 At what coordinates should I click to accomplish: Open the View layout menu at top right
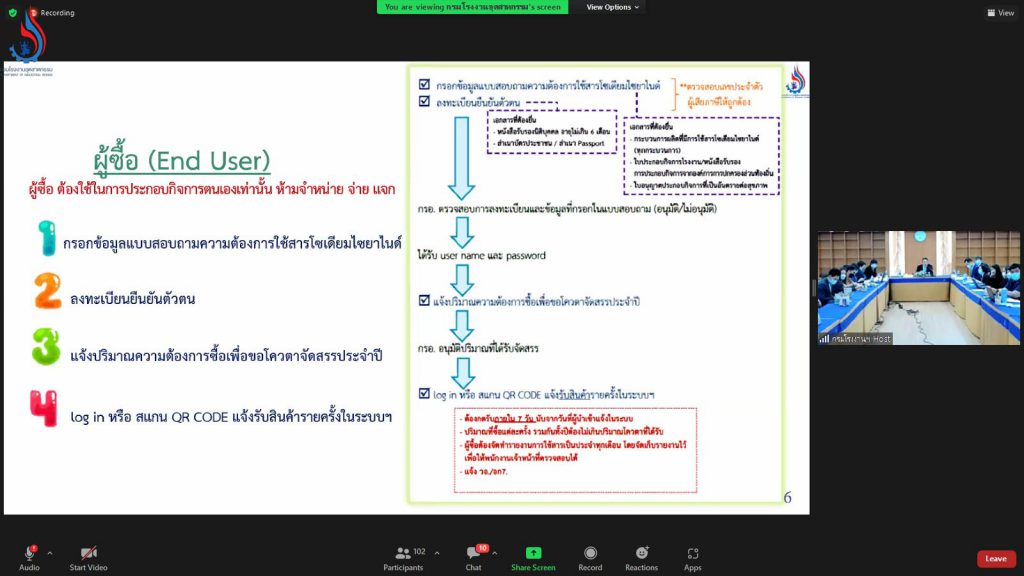click(x=1000, y=13)
